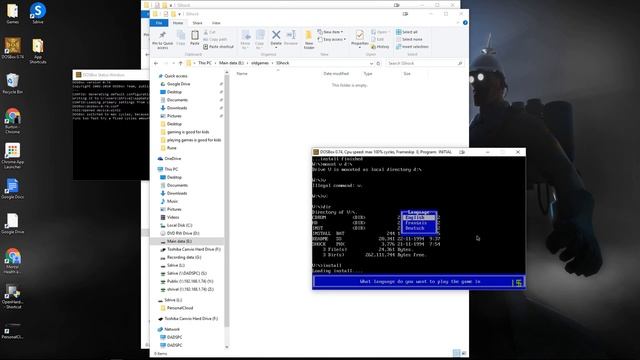Click Invert selection in the ribbon
This screenshot has height=360, width=640.
tap(412, 47)
